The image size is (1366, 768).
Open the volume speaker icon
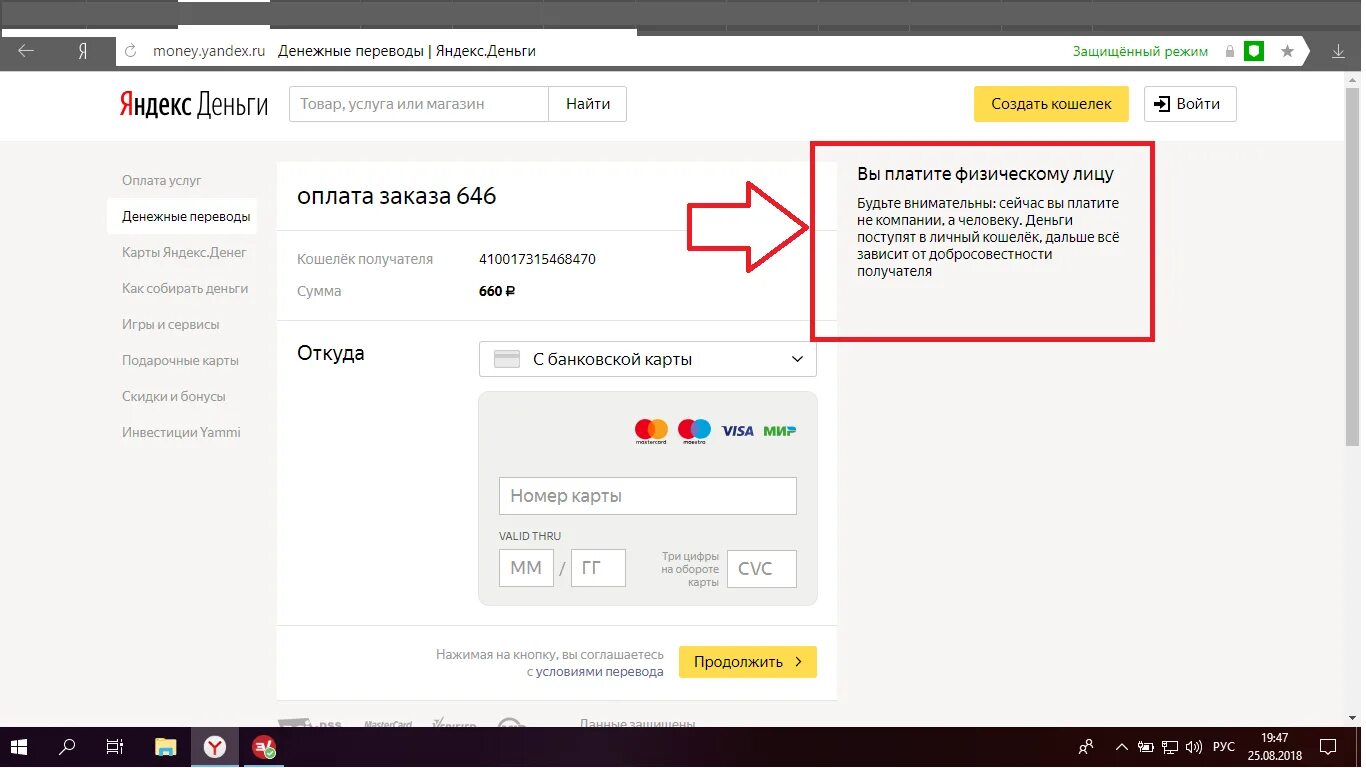click(1193, 747)
